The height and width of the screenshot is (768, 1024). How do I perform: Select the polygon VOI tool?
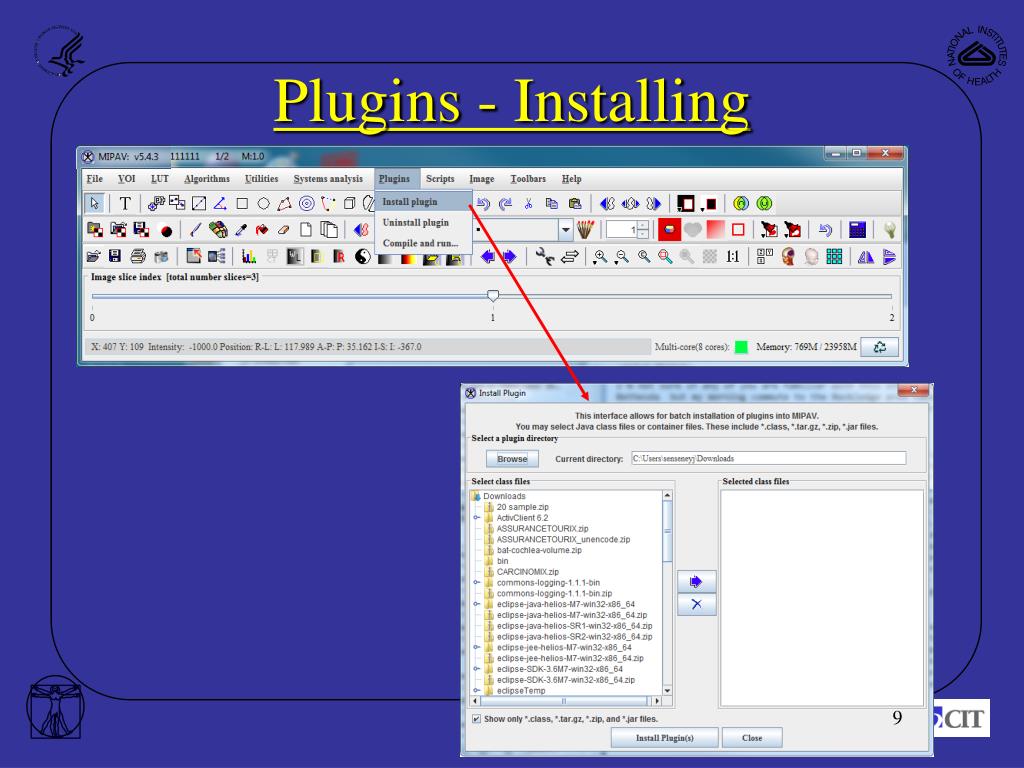coord(284,204)
